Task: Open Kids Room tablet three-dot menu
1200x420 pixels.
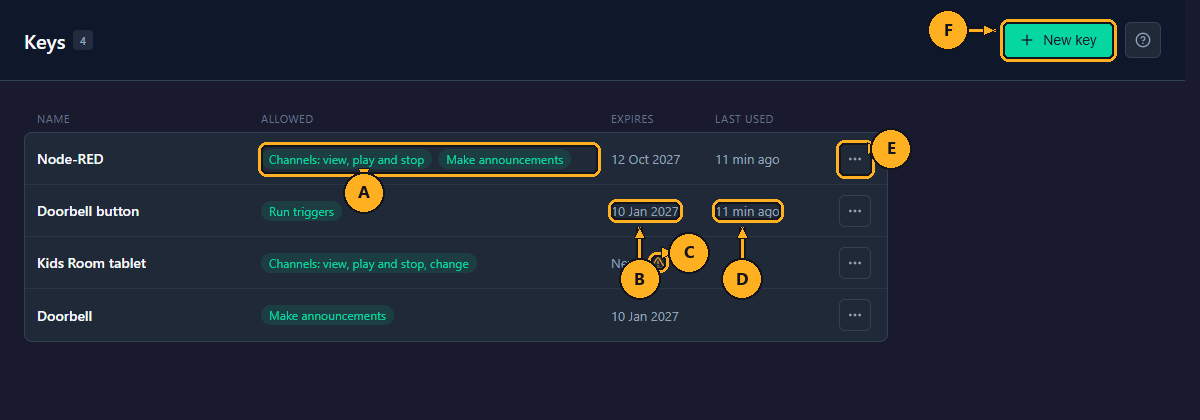Action: (854, 263)
